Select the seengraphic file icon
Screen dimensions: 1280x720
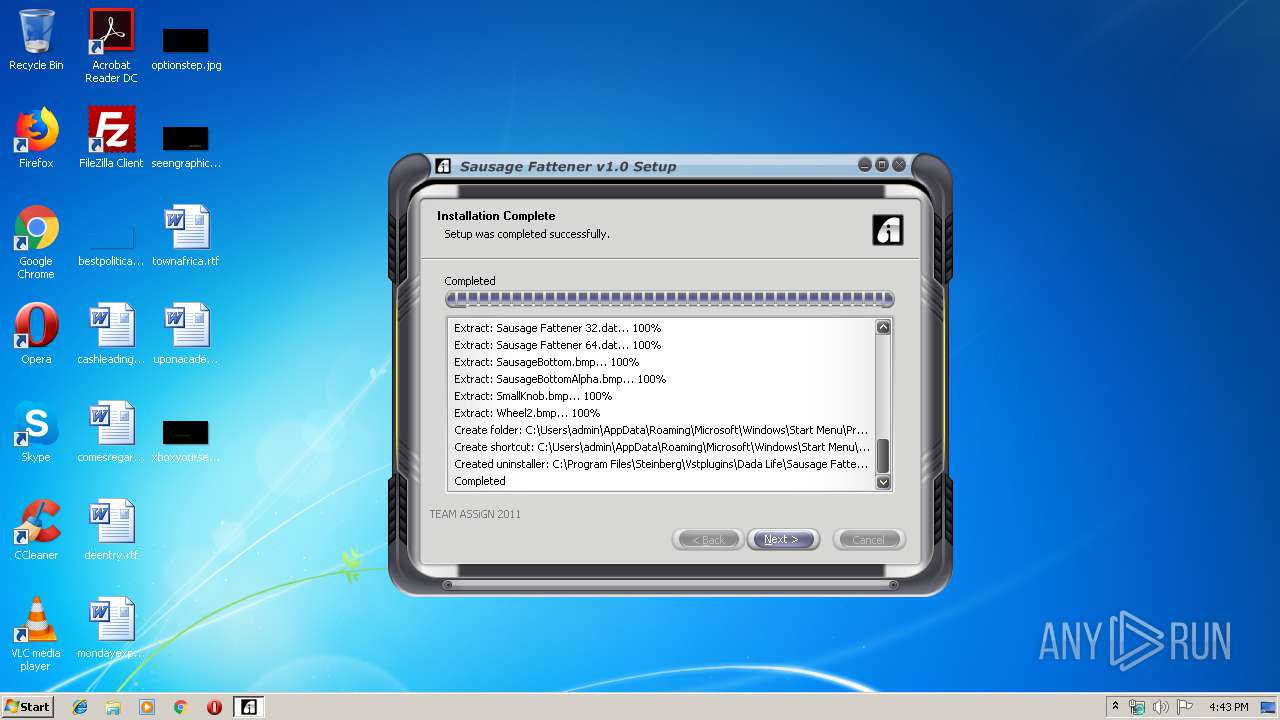click(x=186, y=145)
